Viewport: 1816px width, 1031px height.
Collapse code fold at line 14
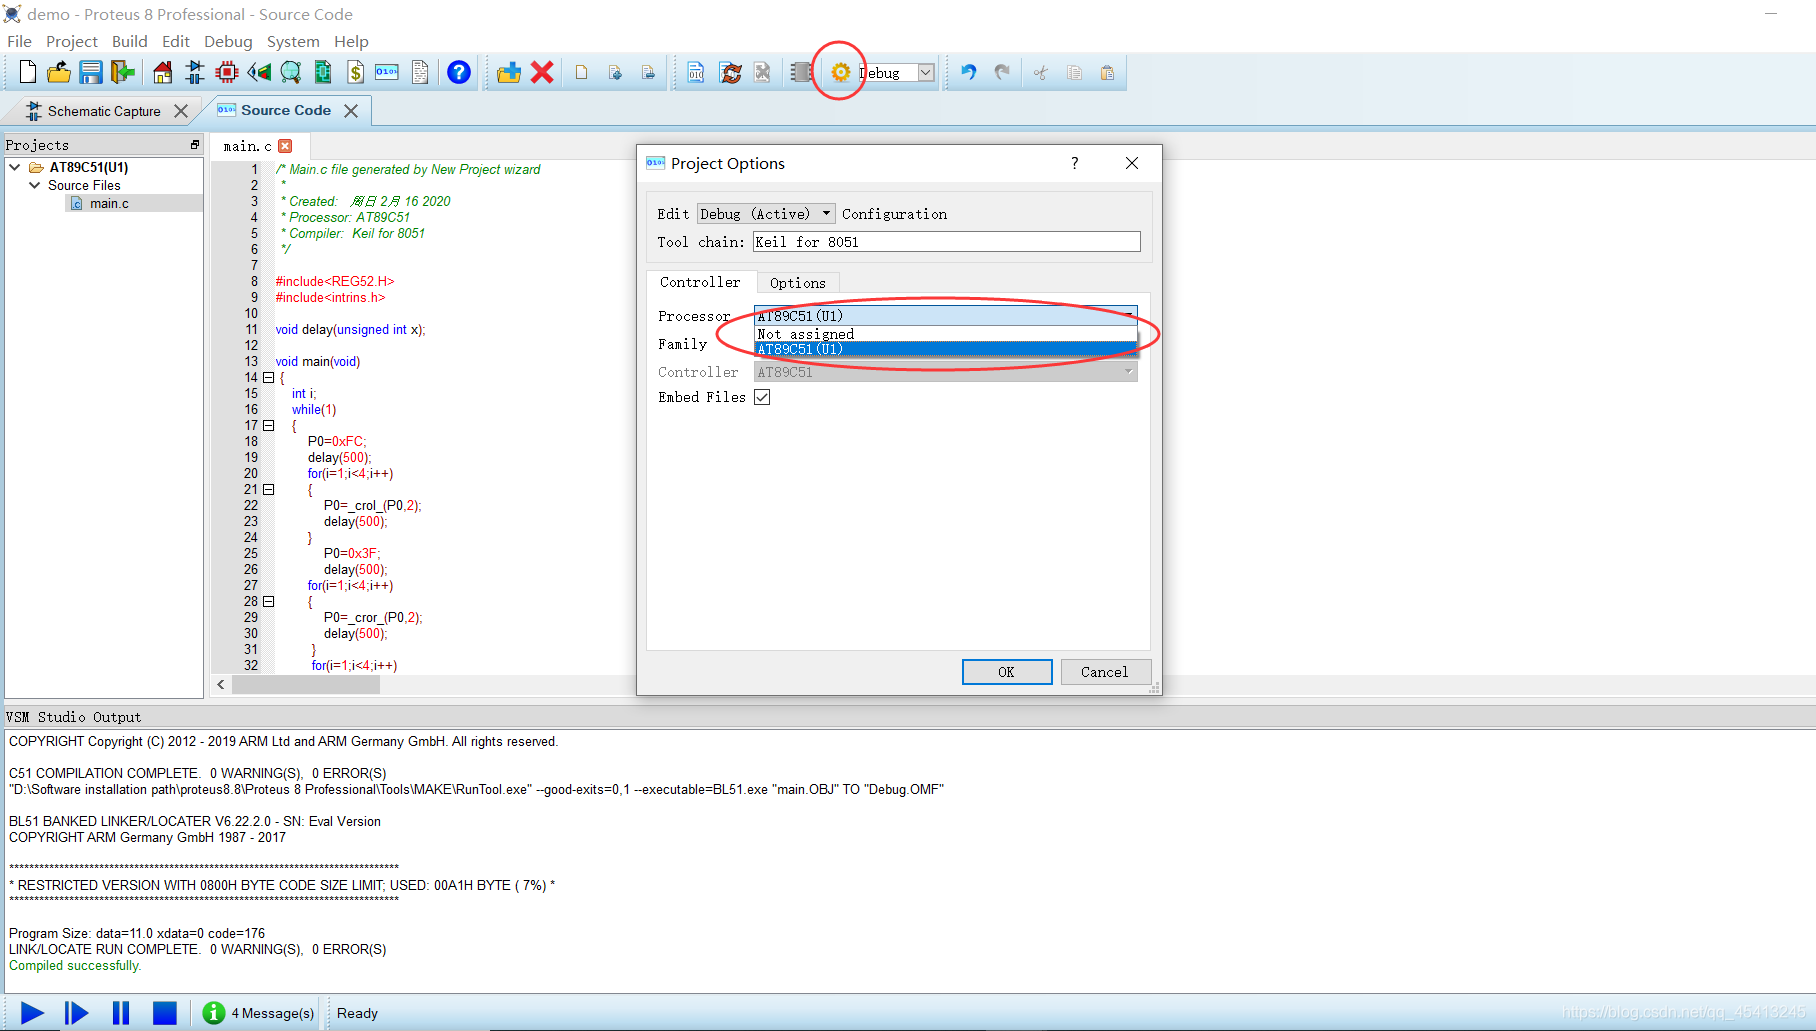tap(268, 378)
